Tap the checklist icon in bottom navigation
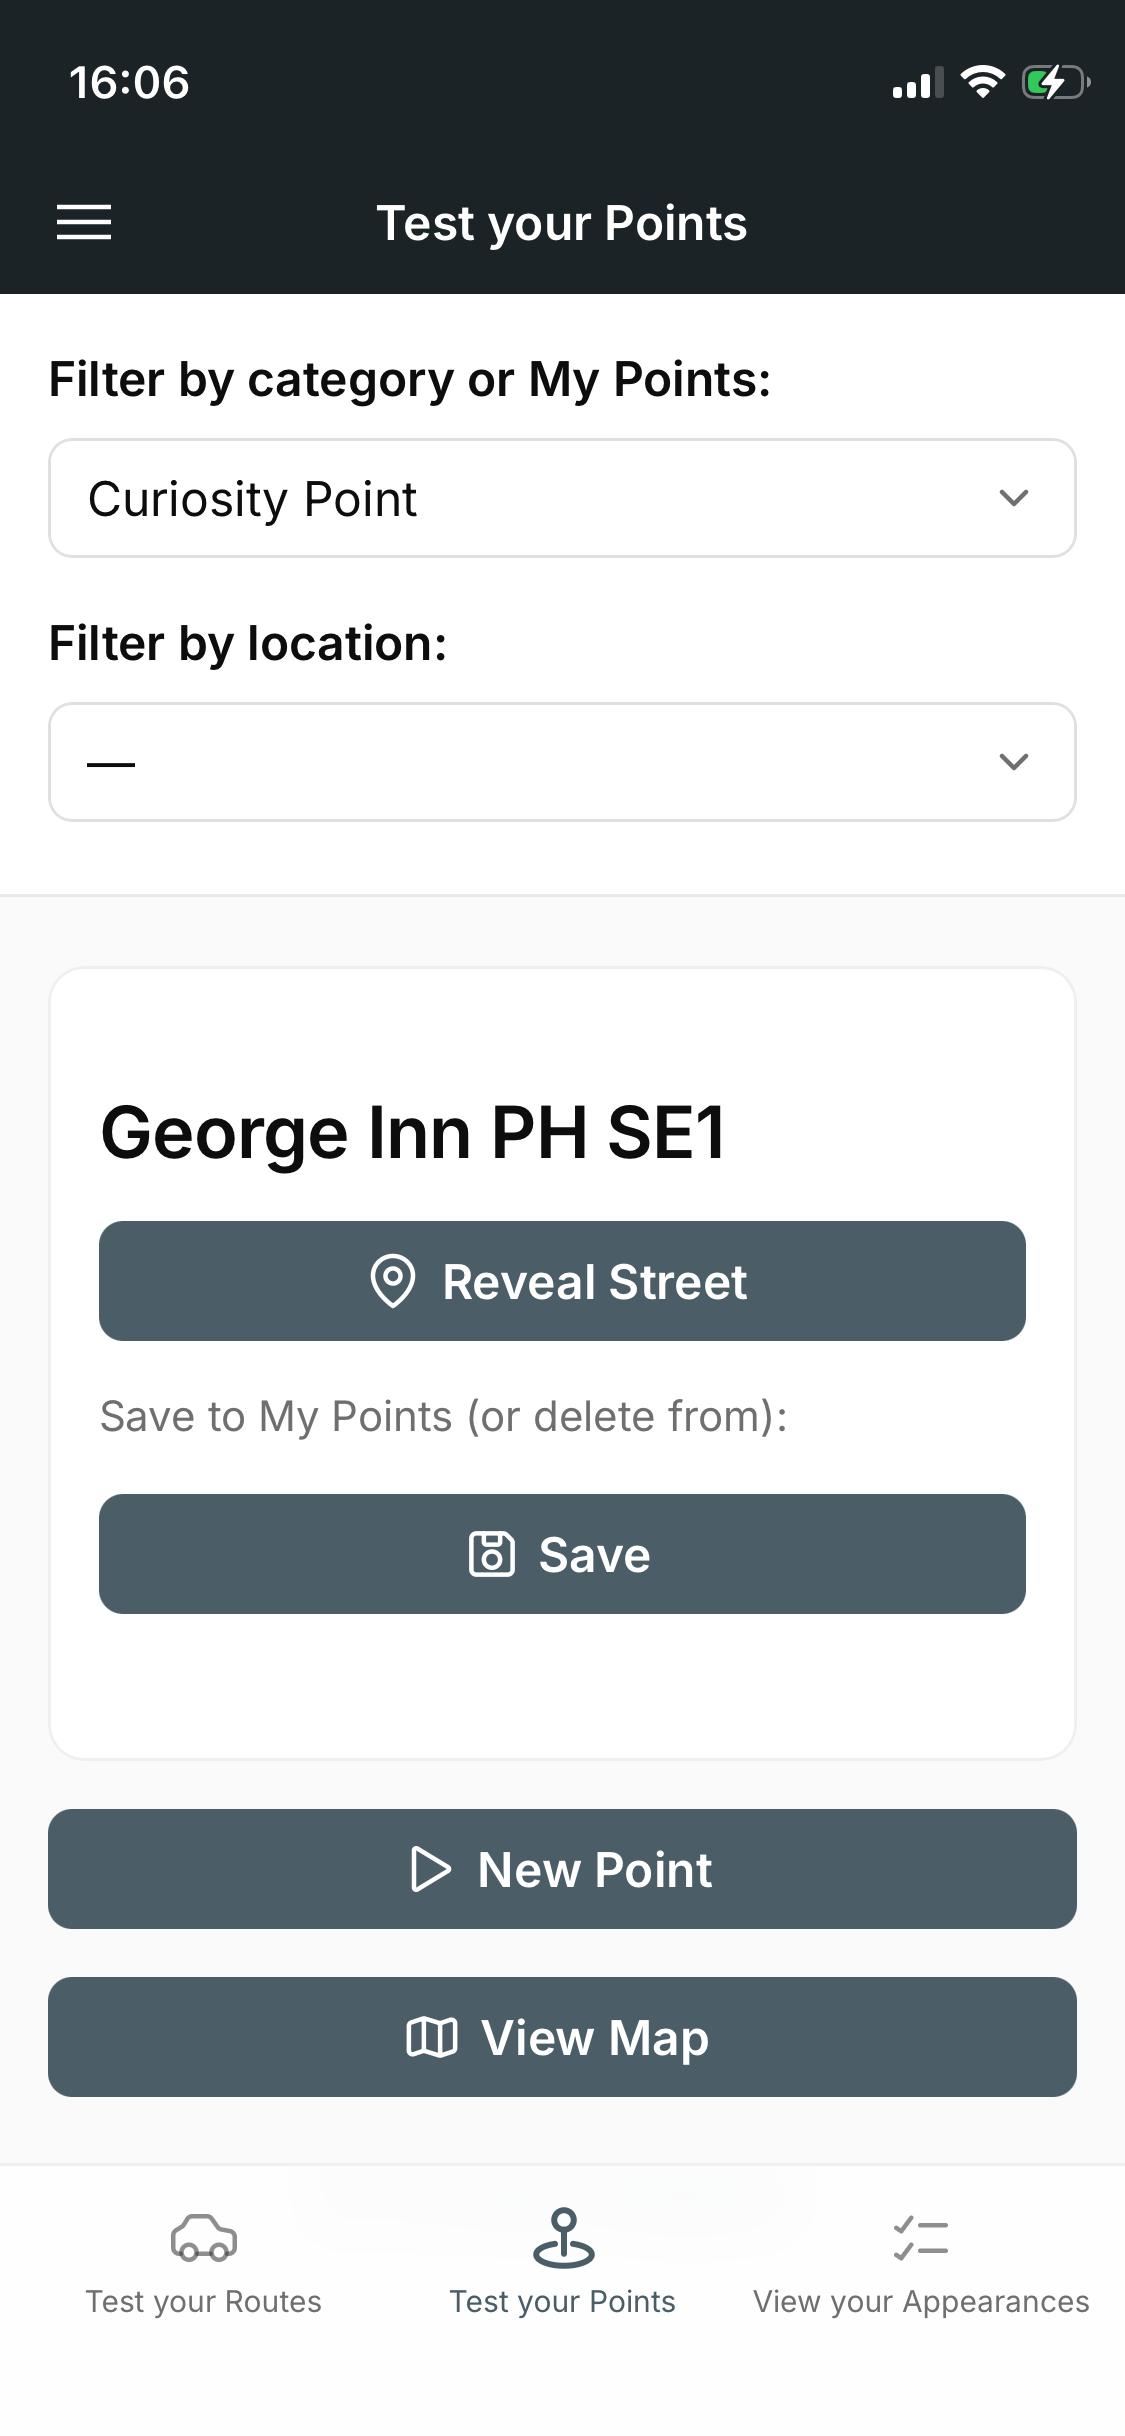Image resolution: width=1125 pixels, height=2436 pixels. click(921, 2237)
